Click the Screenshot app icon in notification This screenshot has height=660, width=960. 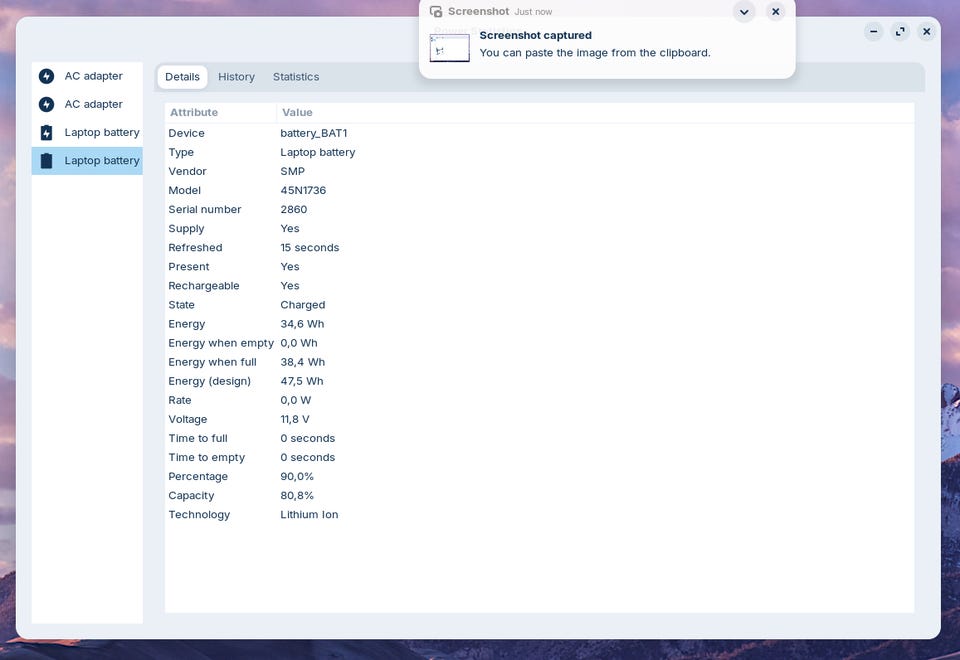(436, 12)
